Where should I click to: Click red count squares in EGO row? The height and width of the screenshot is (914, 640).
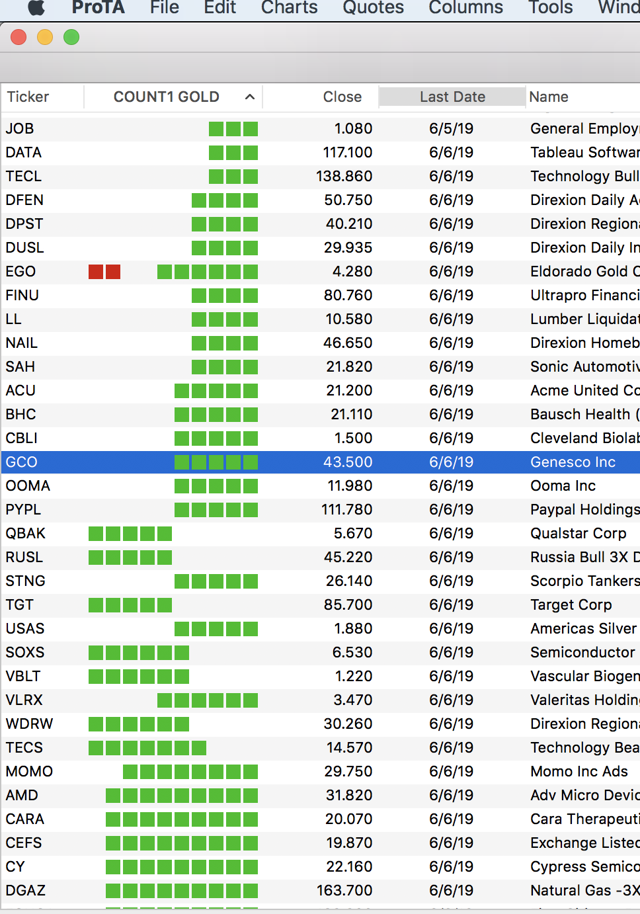coord(104,272)
